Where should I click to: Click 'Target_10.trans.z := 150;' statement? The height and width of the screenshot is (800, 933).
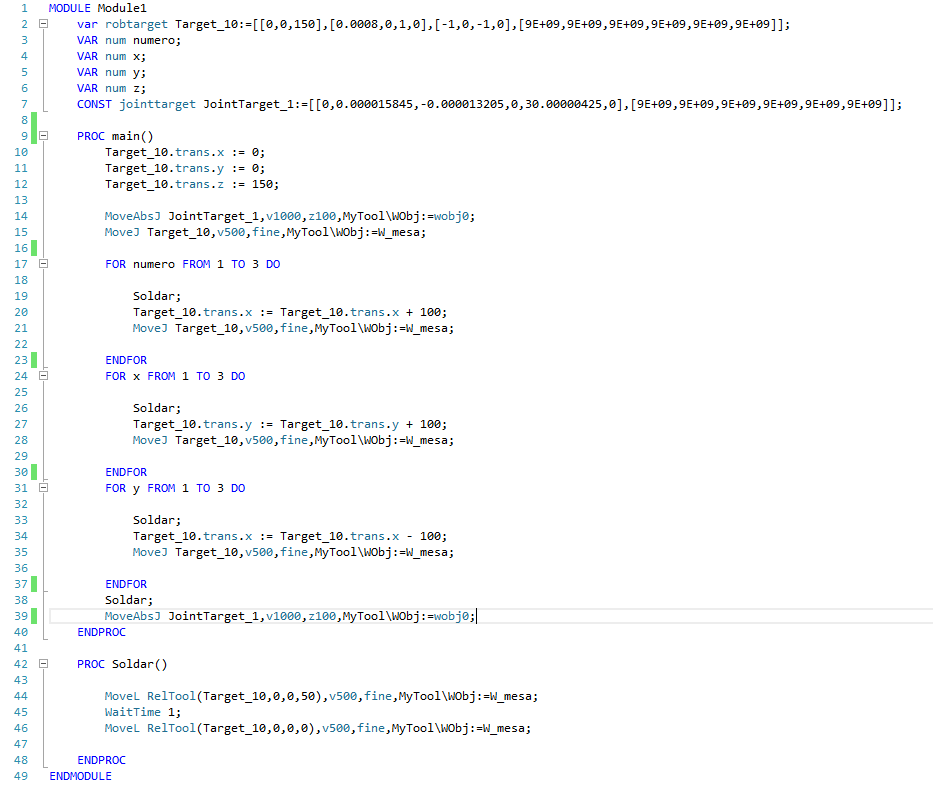pyautogui.click(x=192, y=185)
